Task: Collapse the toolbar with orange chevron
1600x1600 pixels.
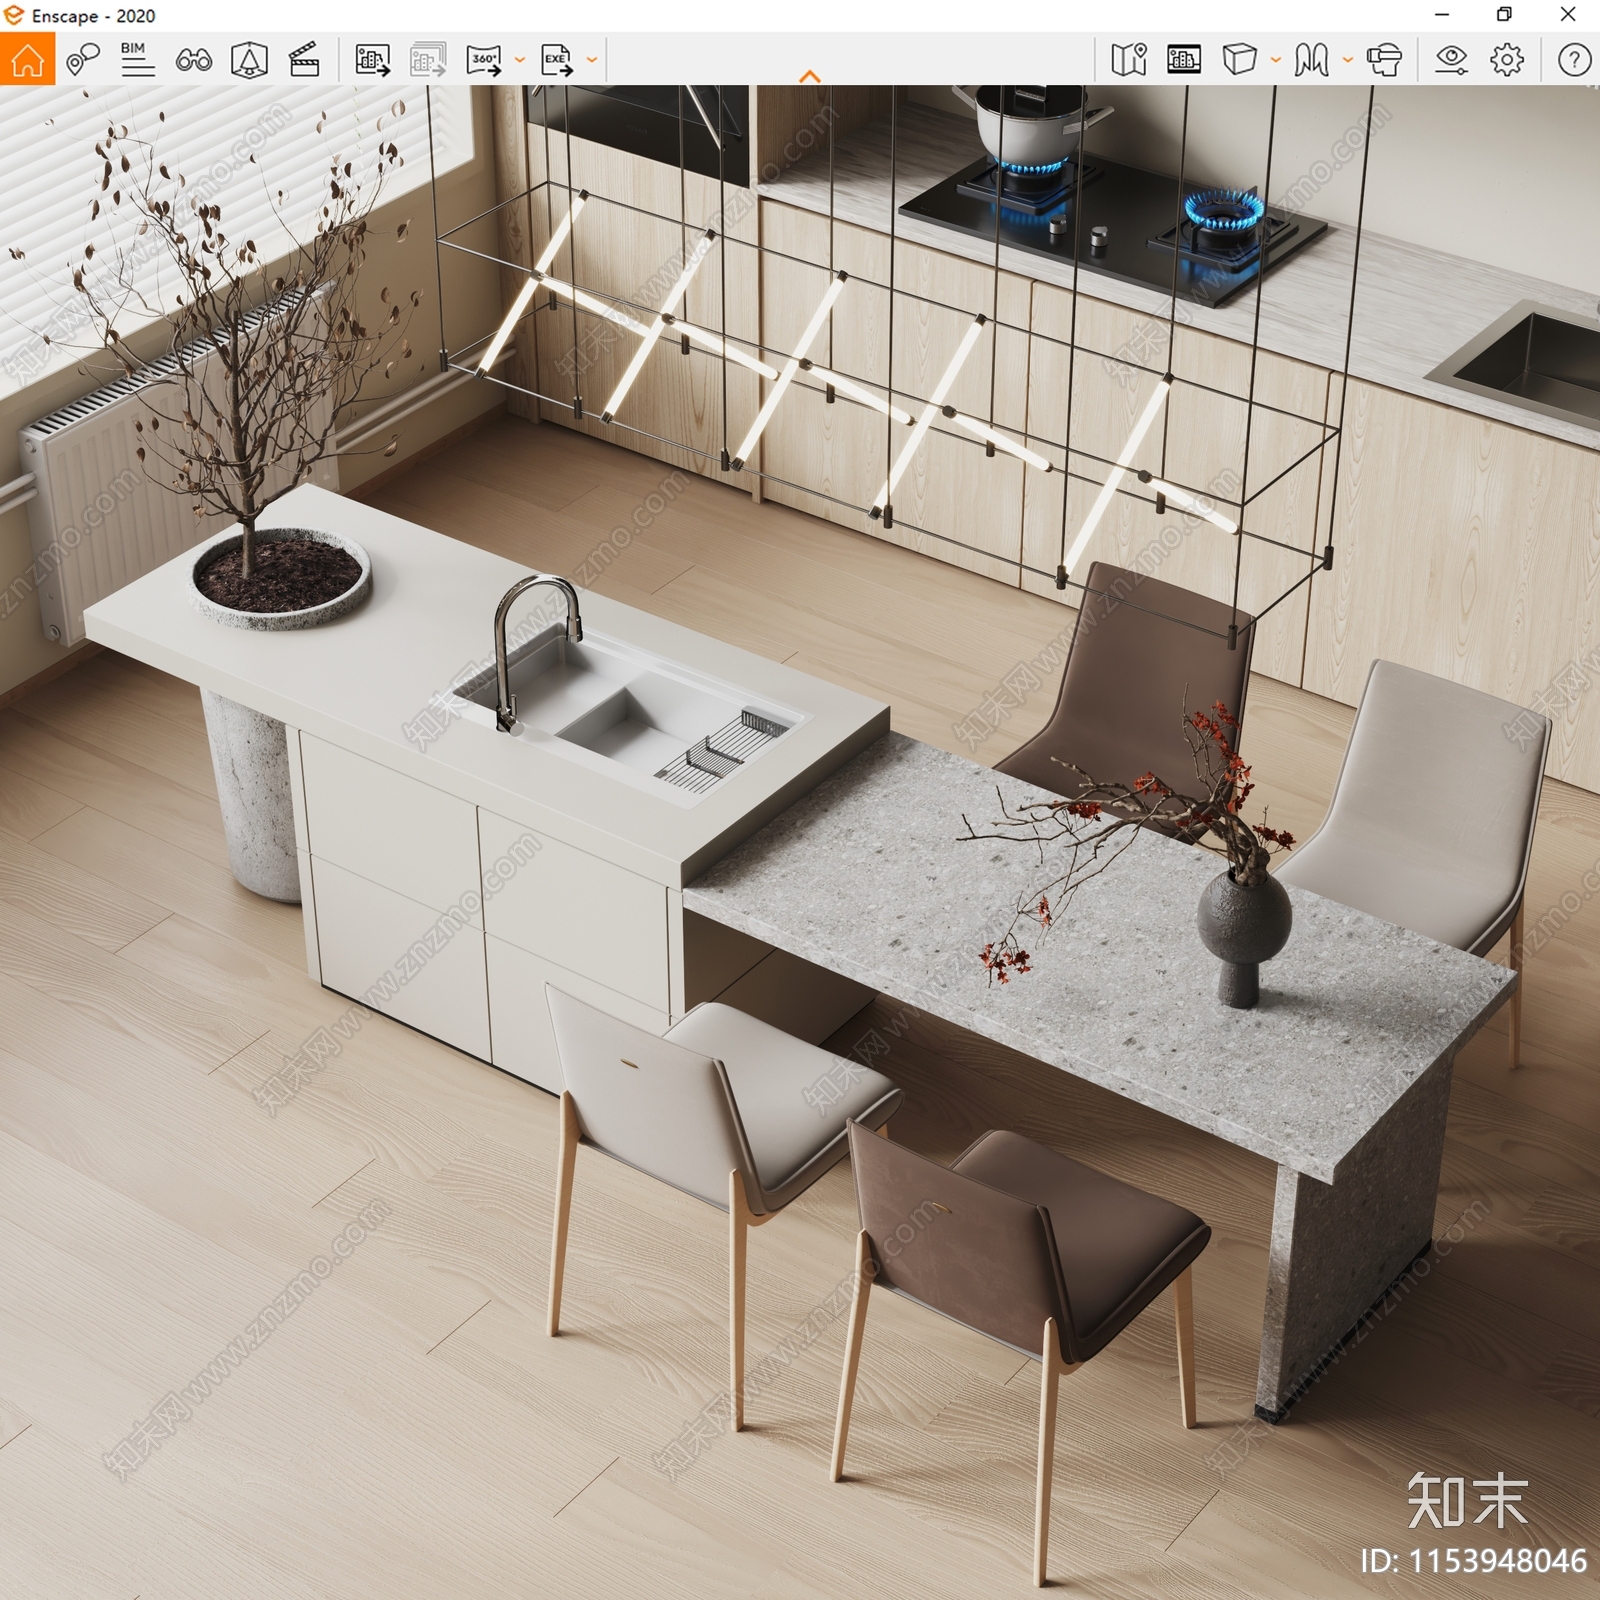Action: pos(810,76)
